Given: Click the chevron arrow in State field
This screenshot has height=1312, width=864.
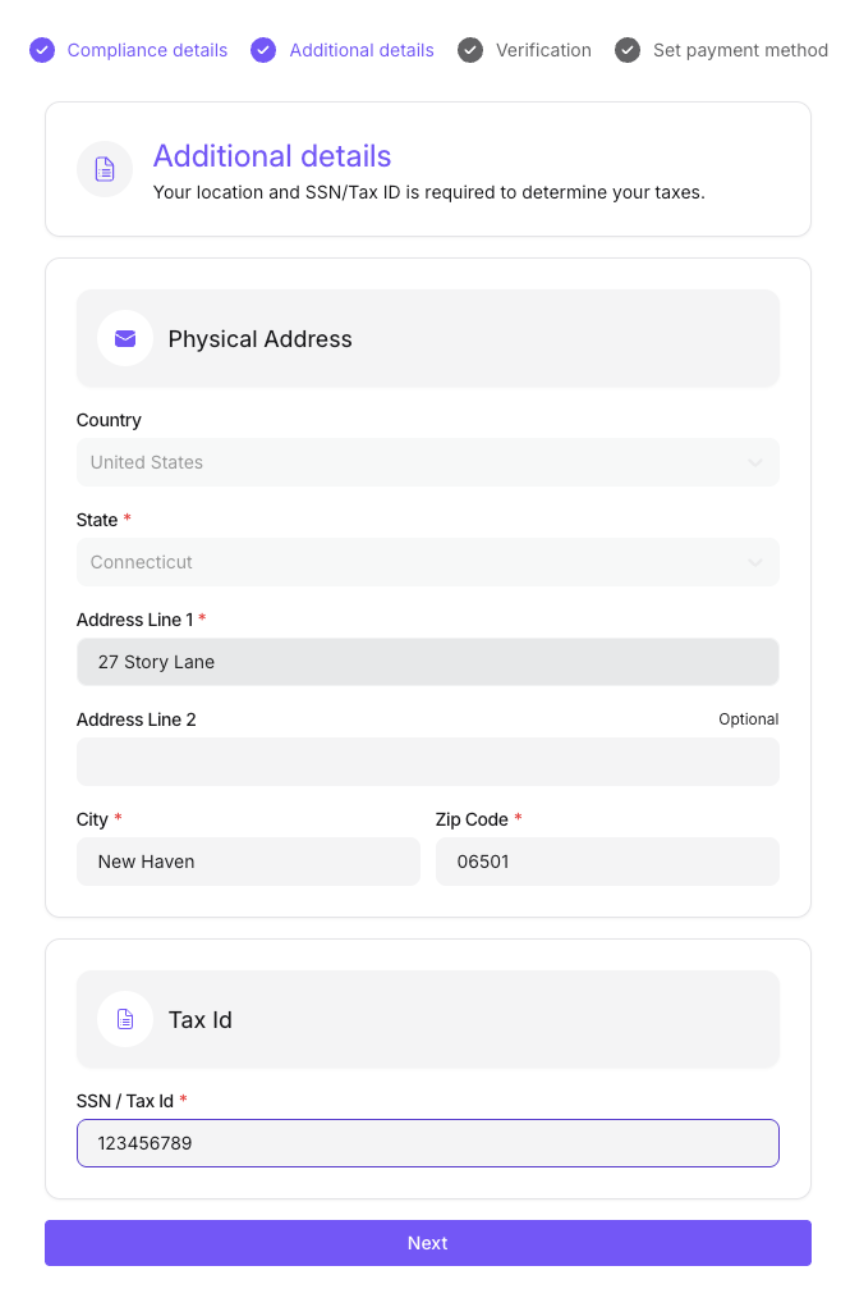Looking at the screenshot, I should [755, 562].
